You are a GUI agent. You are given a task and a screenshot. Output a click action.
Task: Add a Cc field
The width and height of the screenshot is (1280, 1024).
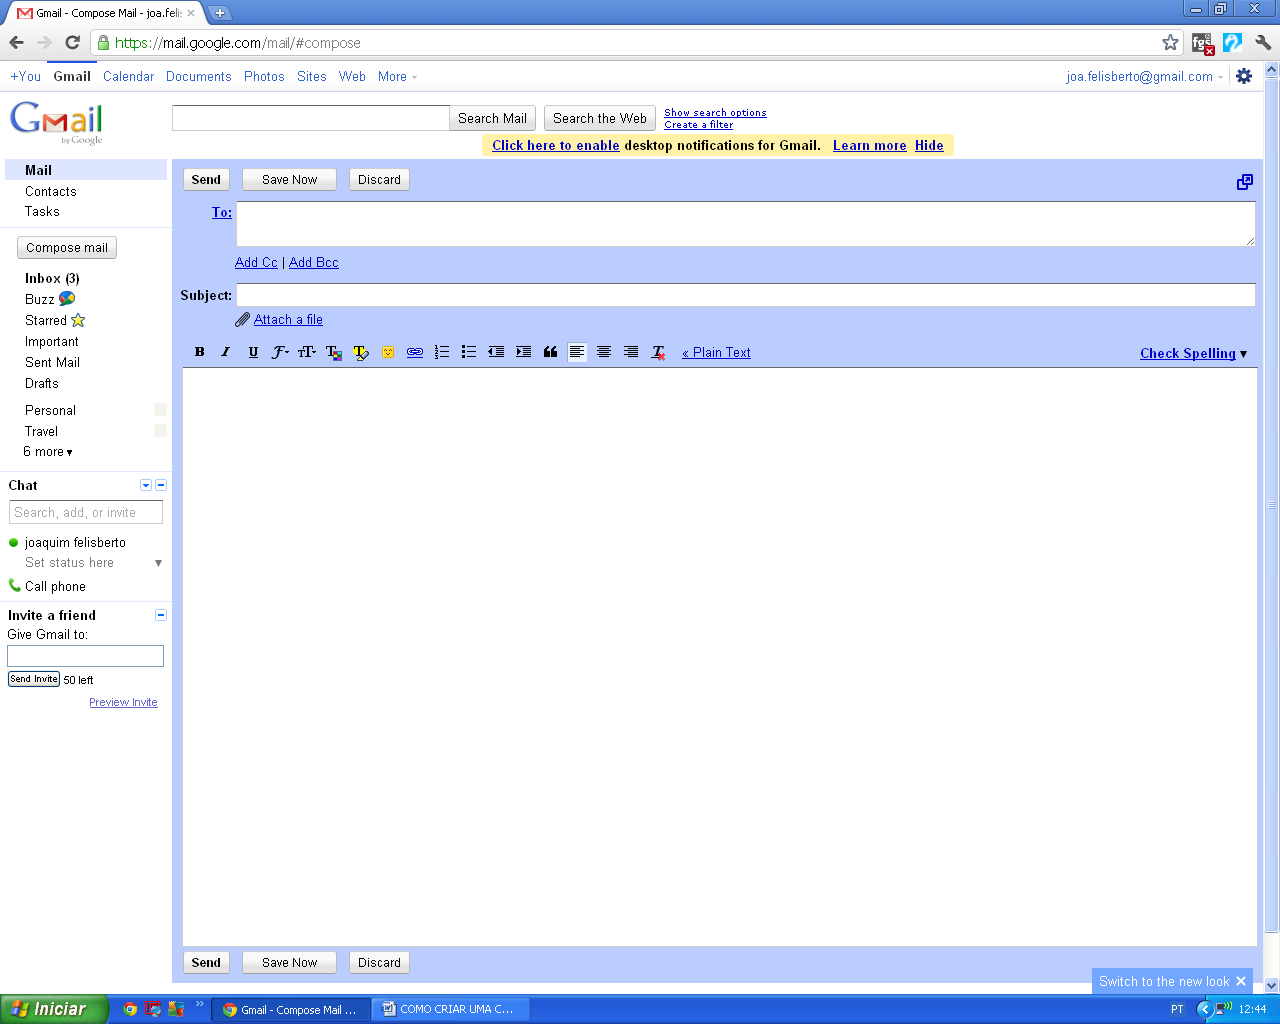[256, 262]
